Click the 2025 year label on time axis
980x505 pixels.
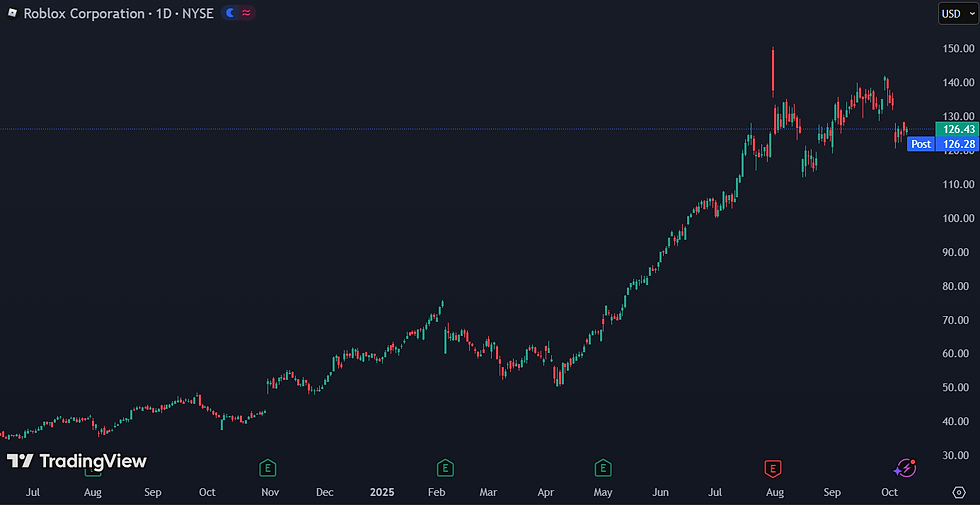(381, 492)
